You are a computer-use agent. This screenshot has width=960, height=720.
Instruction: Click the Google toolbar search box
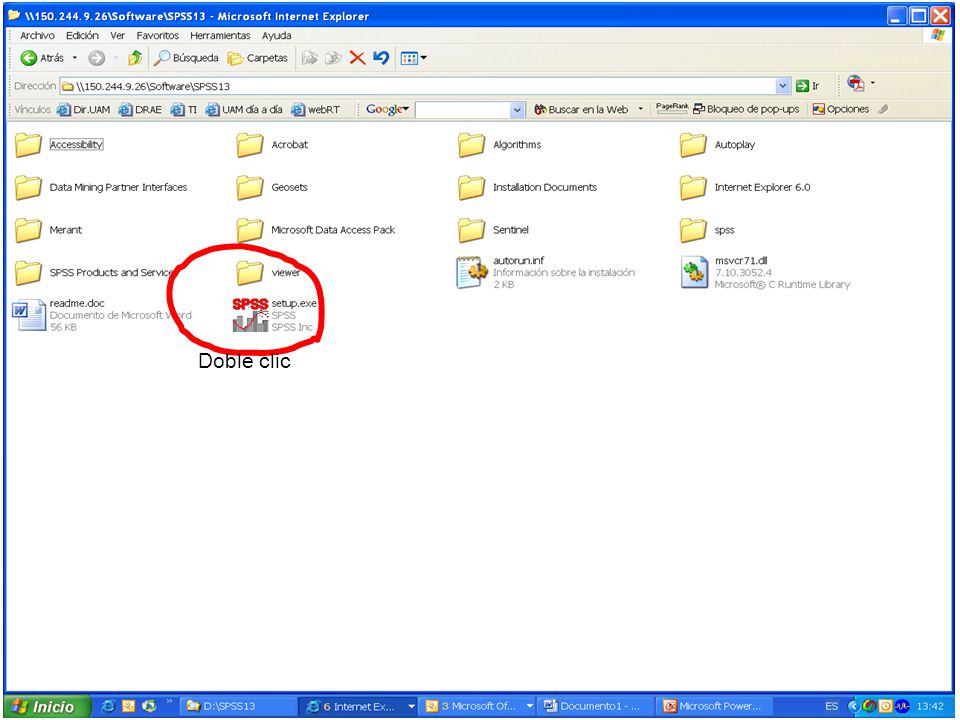coord(462,110)
